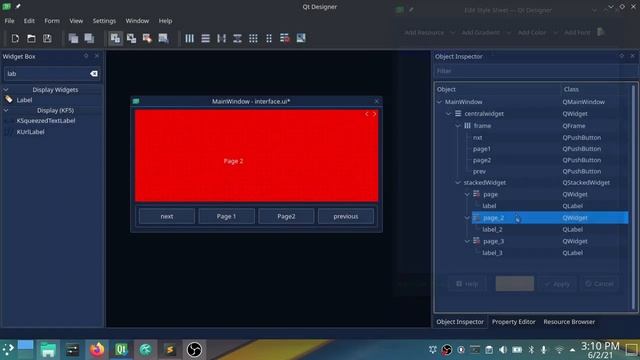Open the Edit menu
Screen dimensions: 640x360
tap(29, 21)
